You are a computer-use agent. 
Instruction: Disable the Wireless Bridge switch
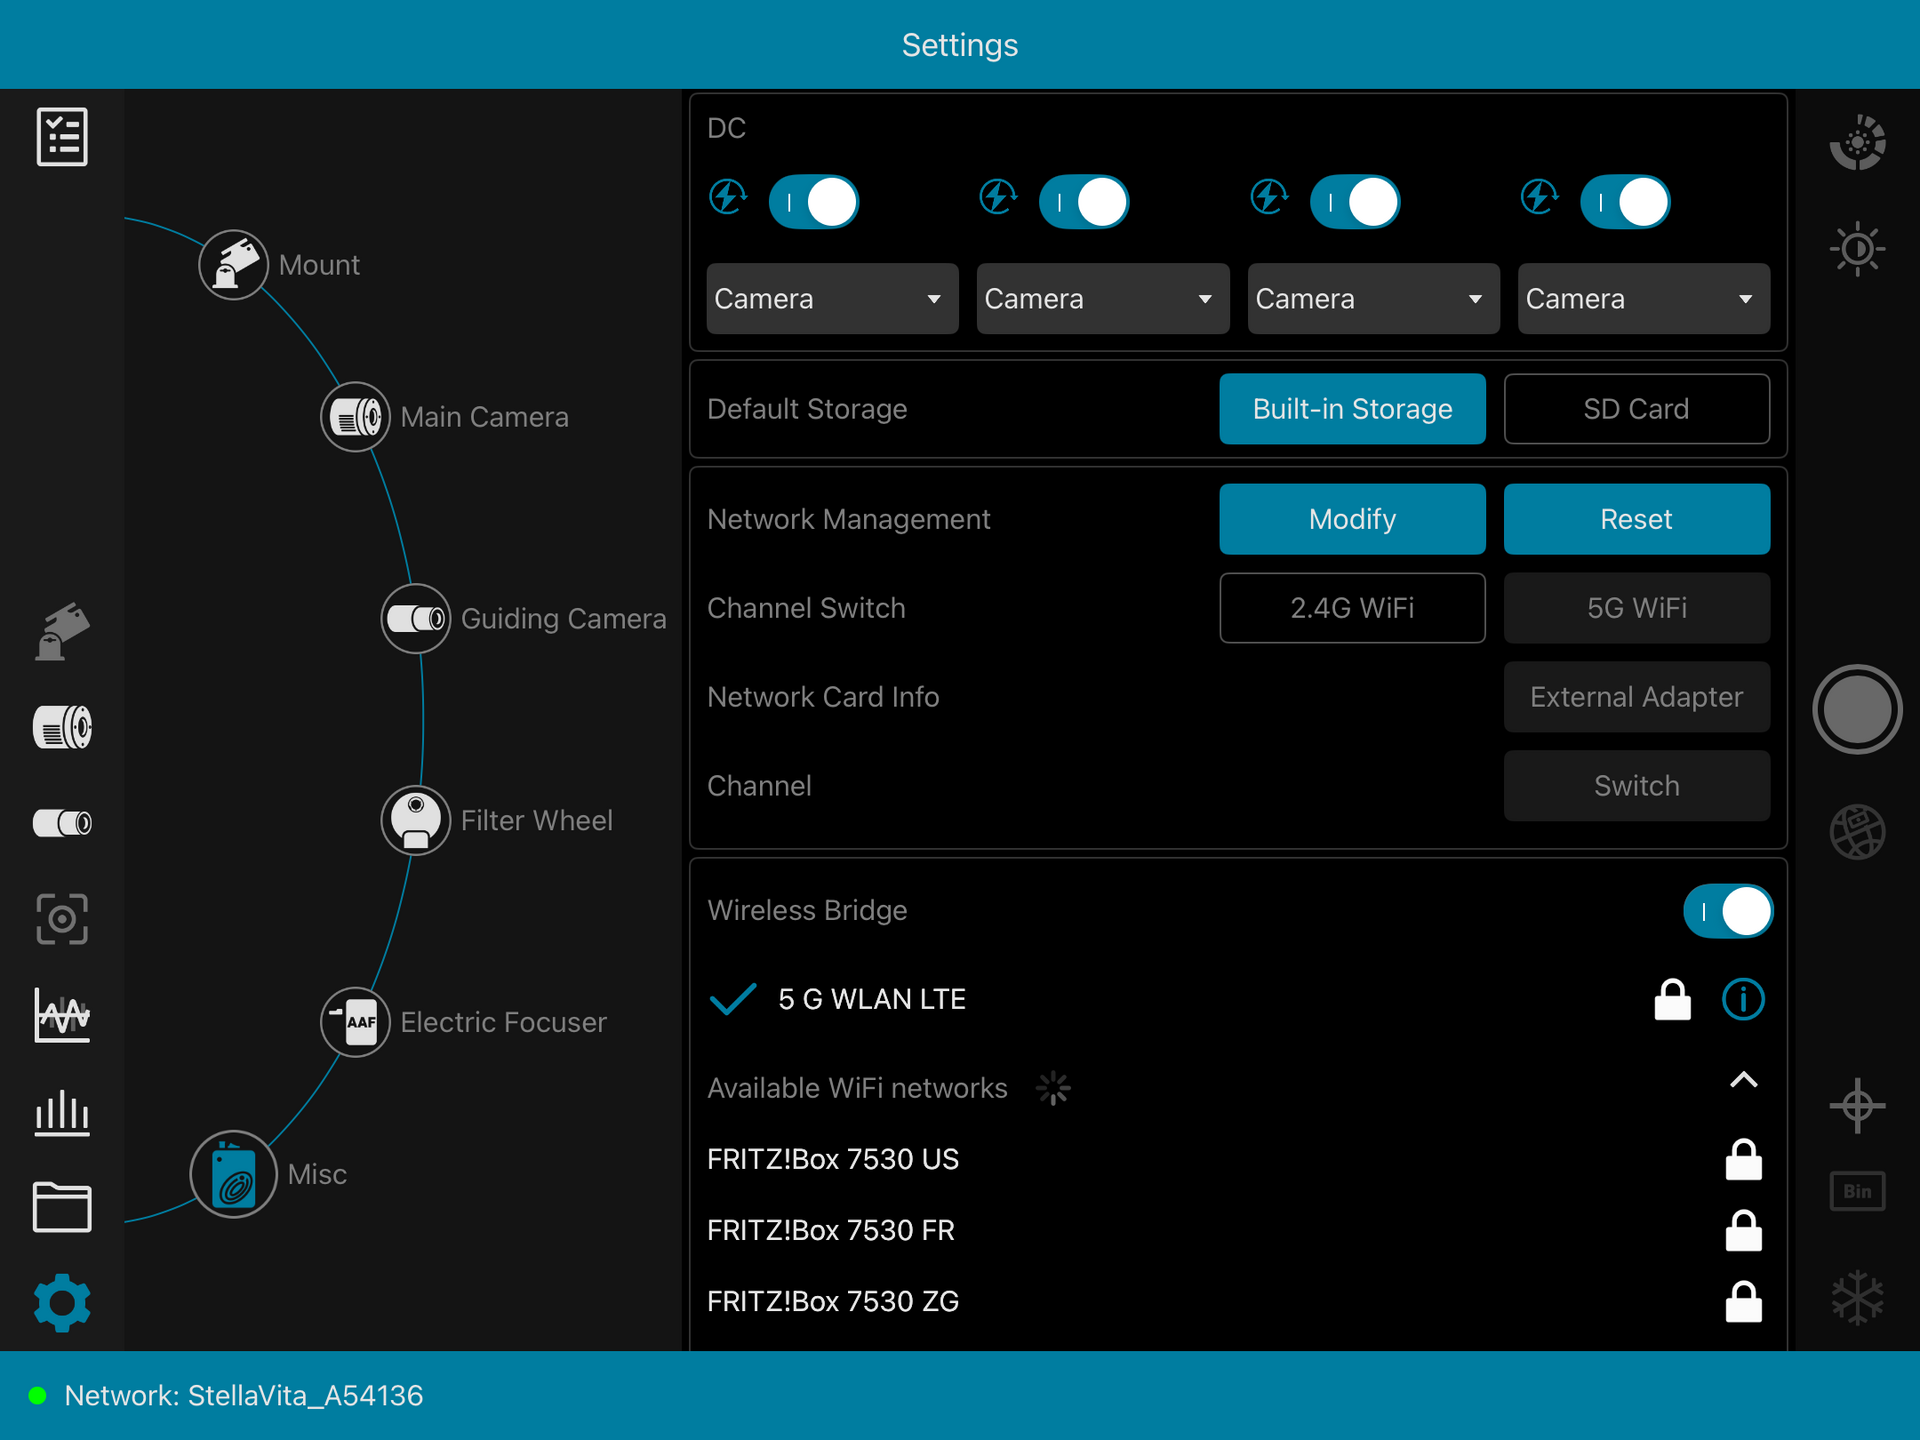coord(1728,911)
